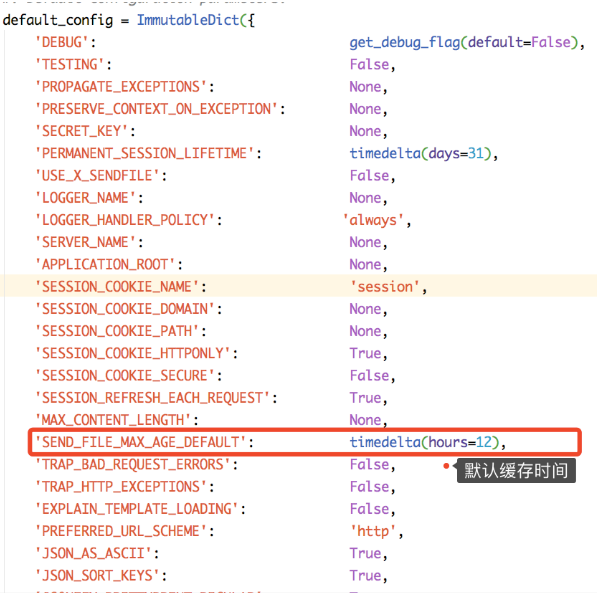Click the 'JSON_AS_ASCII' key
Screen dimensions: 597x593
tap(93, 553)
